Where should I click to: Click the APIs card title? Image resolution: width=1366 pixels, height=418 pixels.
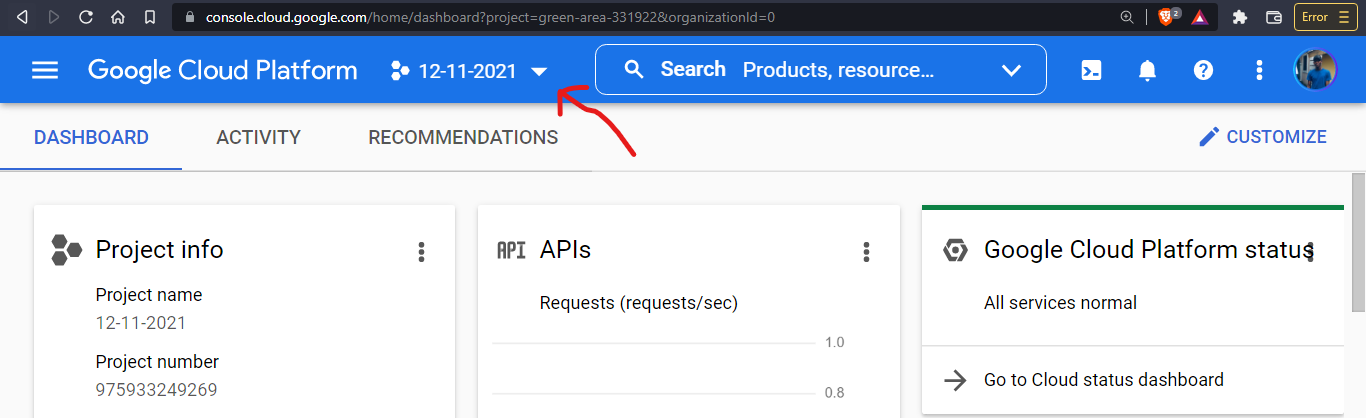(565, 249)
